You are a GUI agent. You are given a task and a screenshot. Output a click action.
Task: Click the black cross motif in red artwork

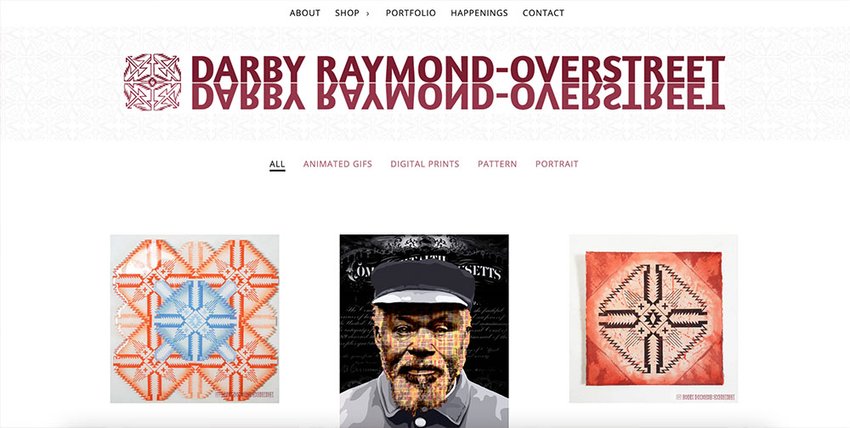(653, 319)
